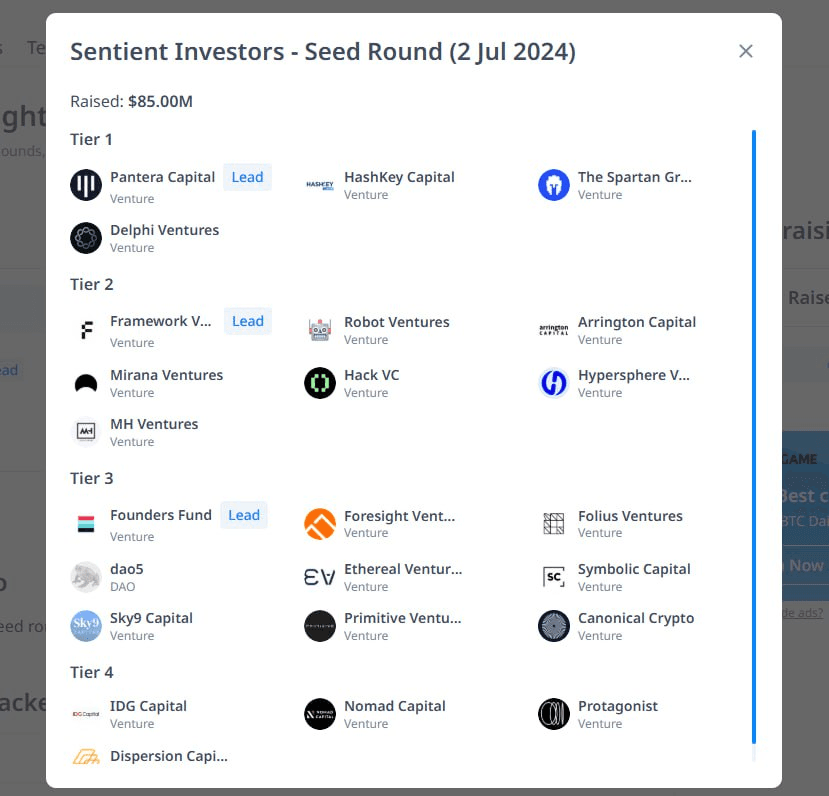The image size is (829, 796).
Task: Open the Founders Fund striped logo
Action: tap(86, 524)
